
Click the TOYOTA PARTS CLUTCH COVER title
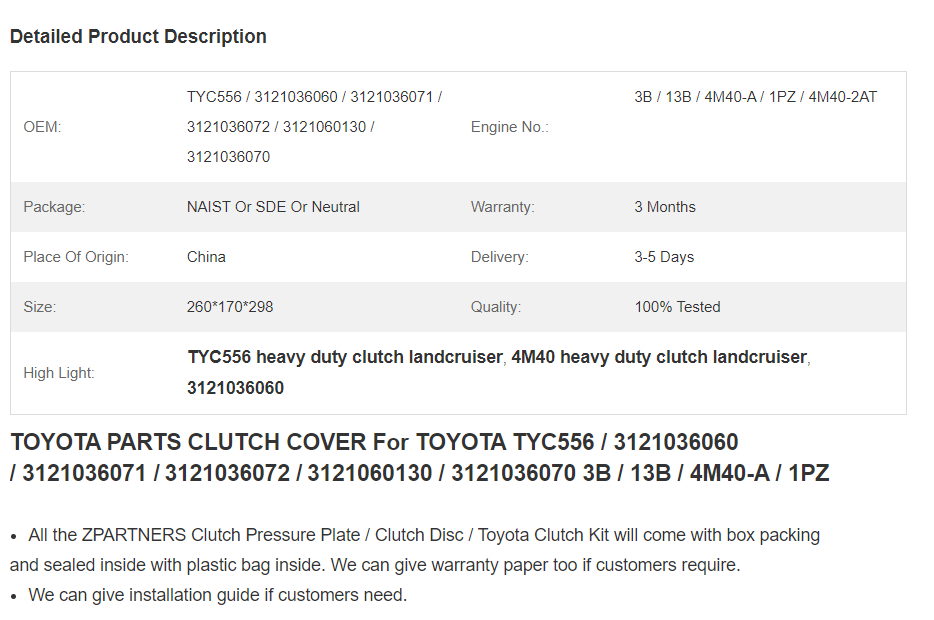[420, 457]
